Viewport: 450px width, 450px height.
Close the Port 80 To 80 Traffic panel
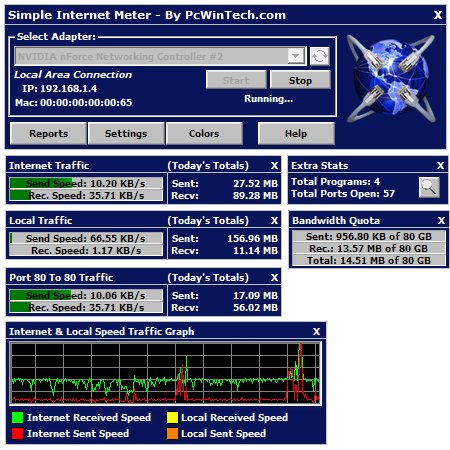tap(274, 278)
